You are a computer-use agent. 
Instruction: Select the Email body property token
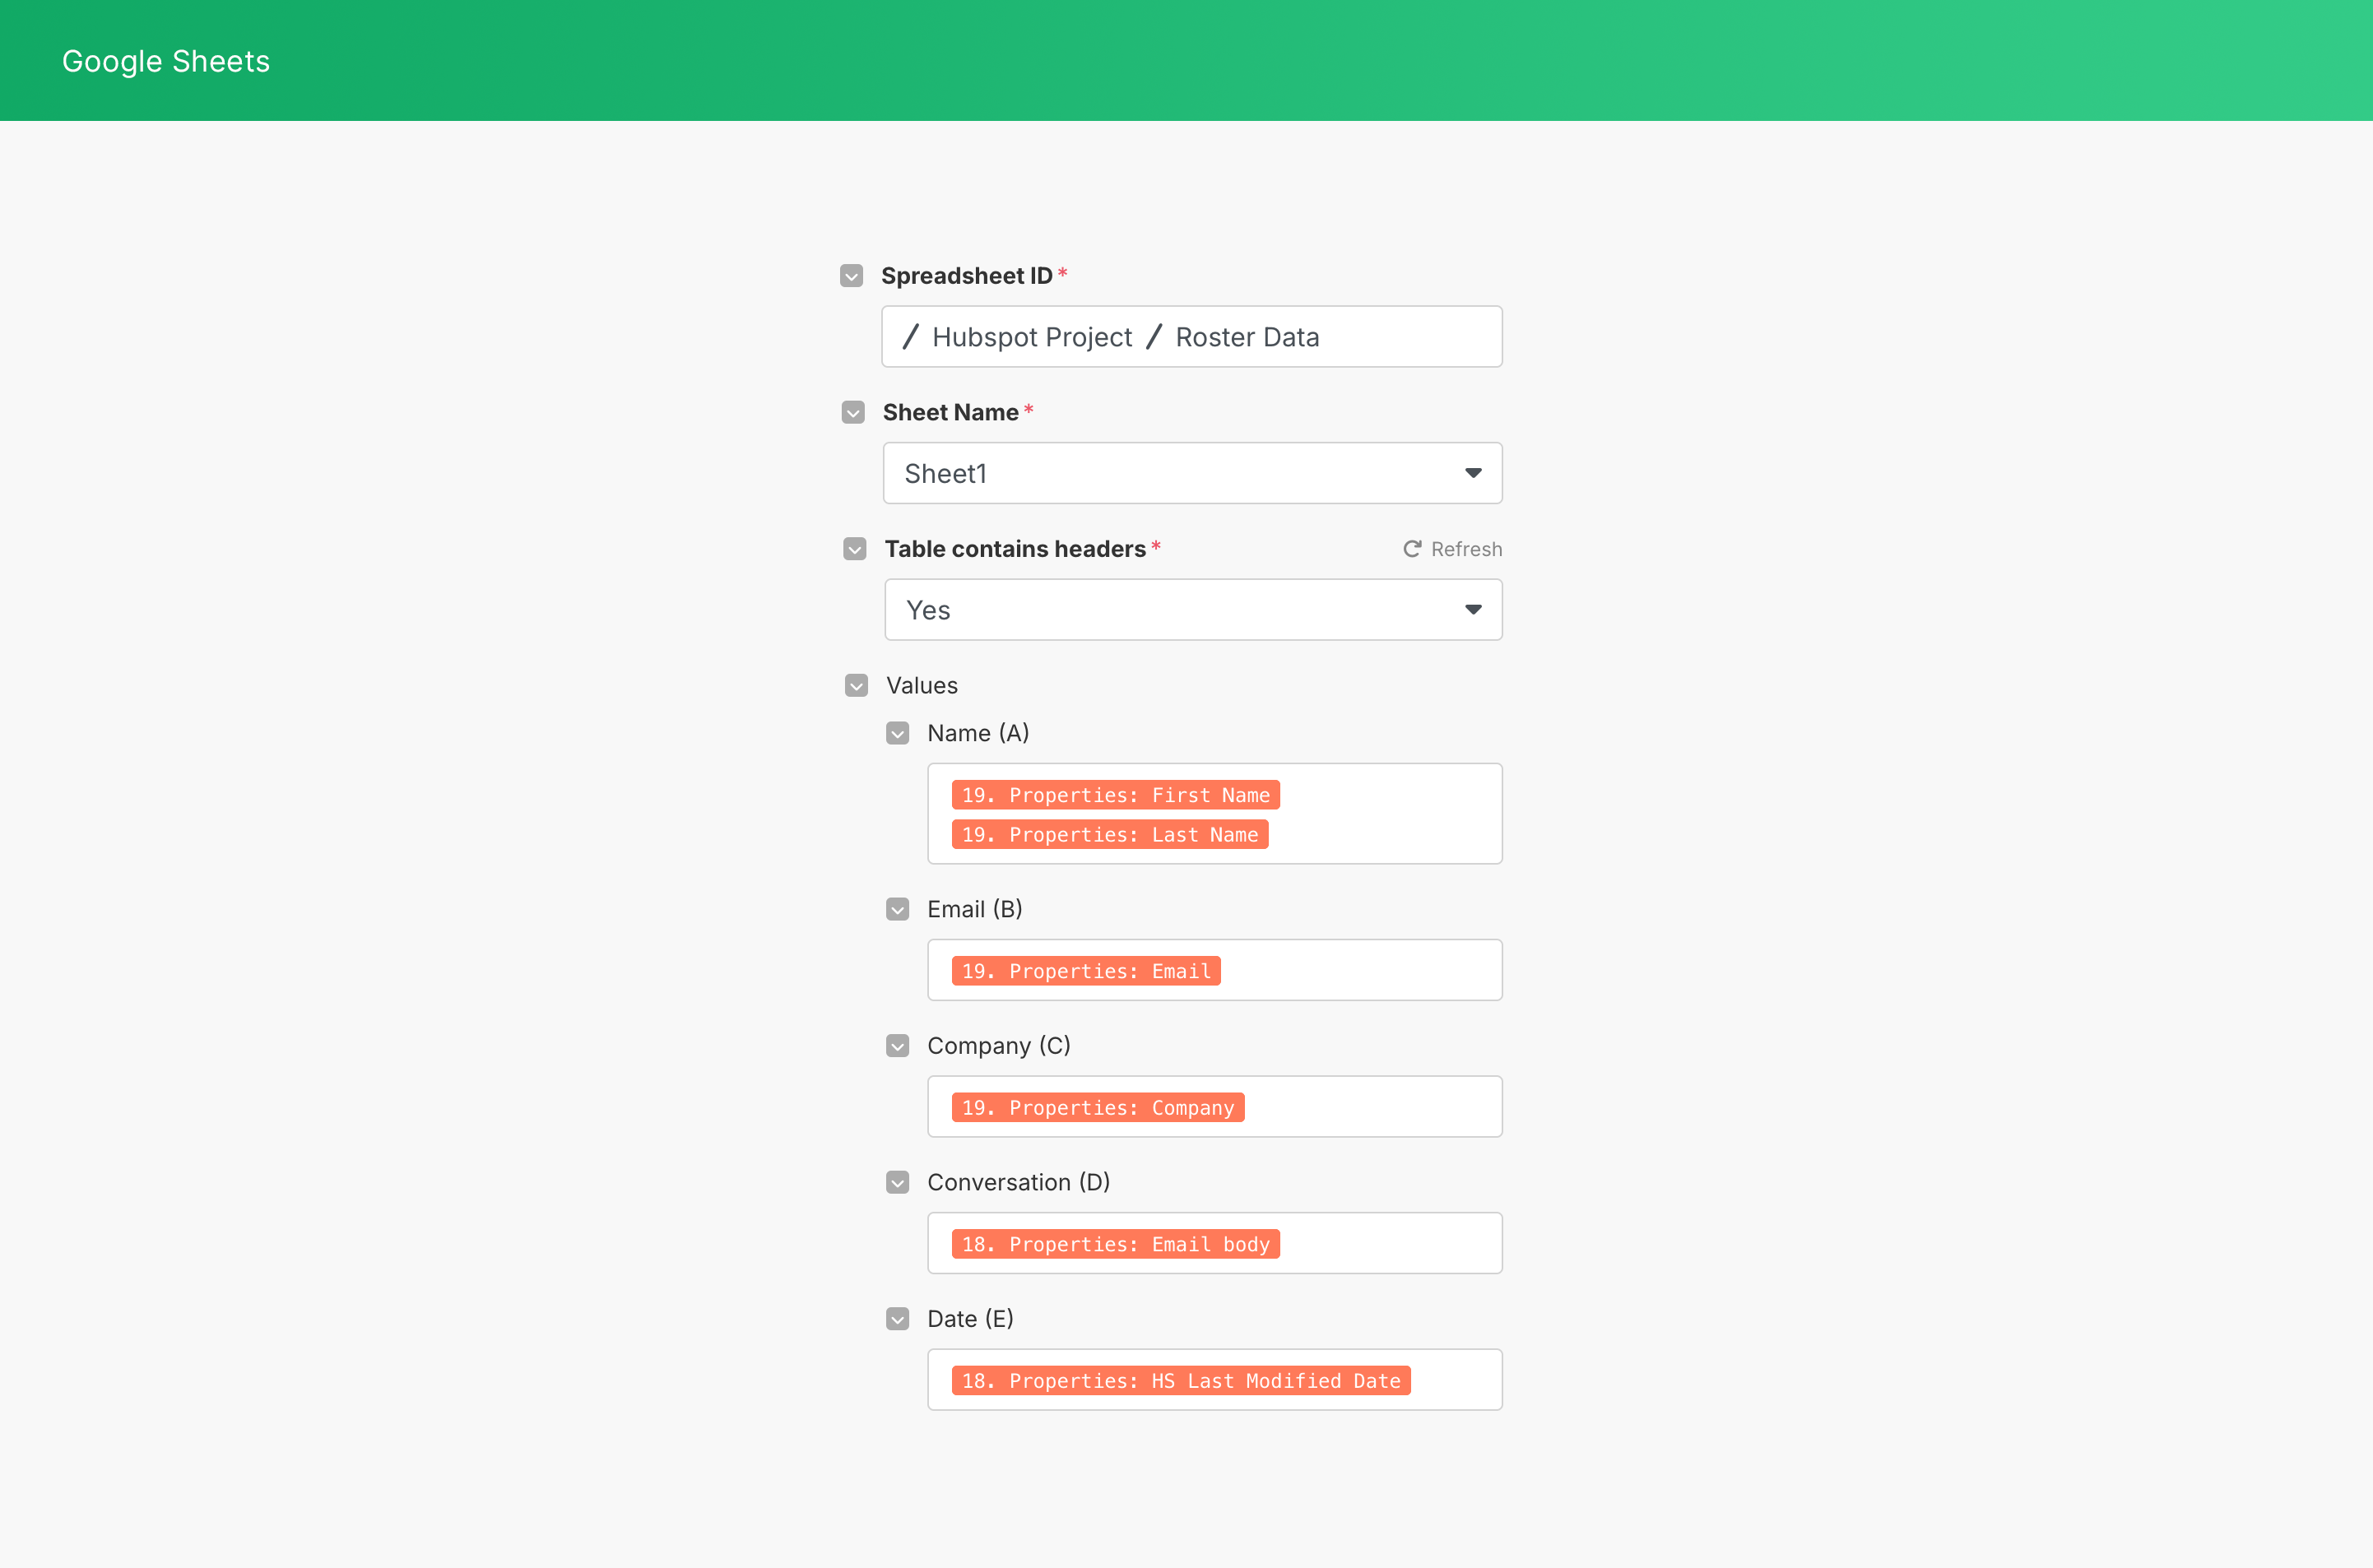[x=1115, y=1244]
